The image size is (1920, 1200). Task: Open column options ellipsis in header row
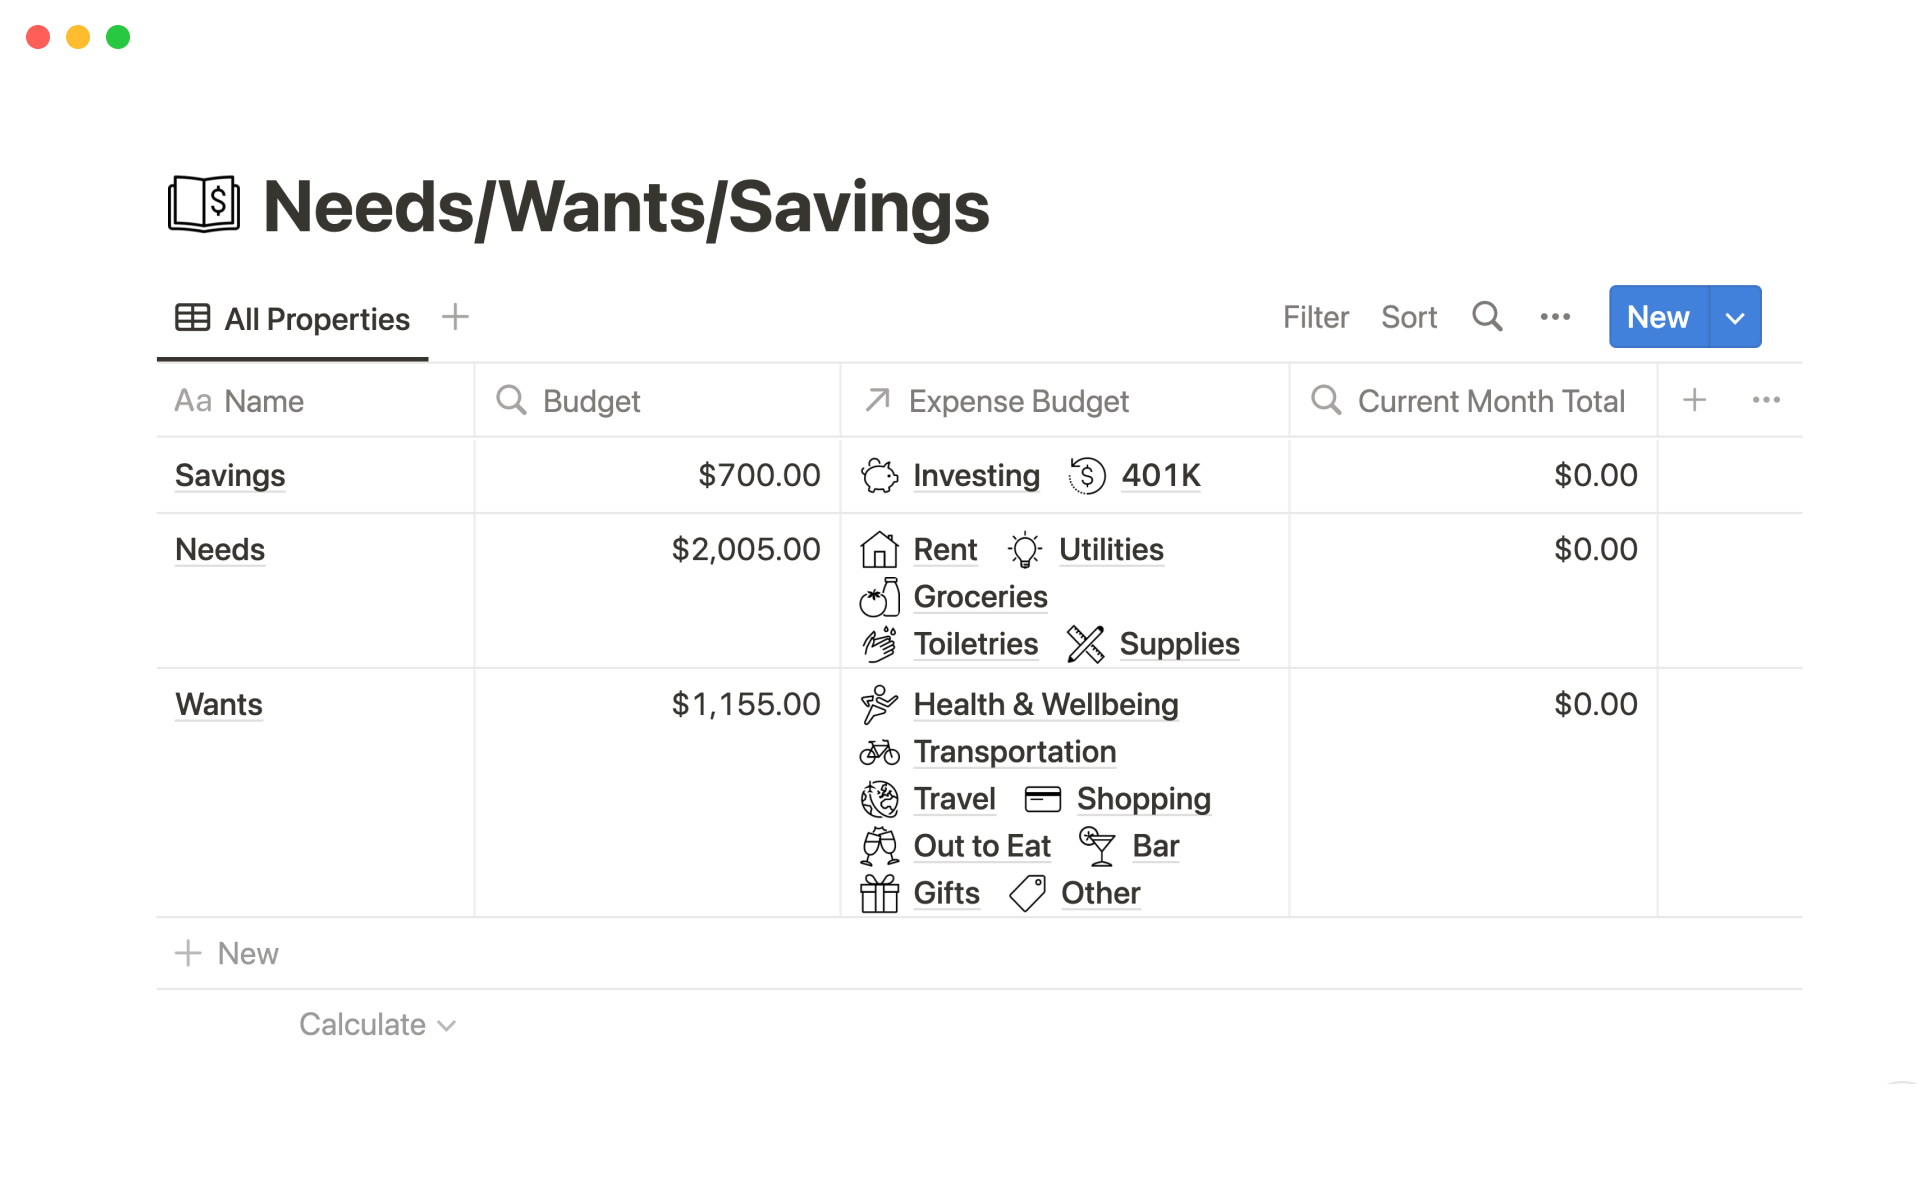[x=1766, y=400]
